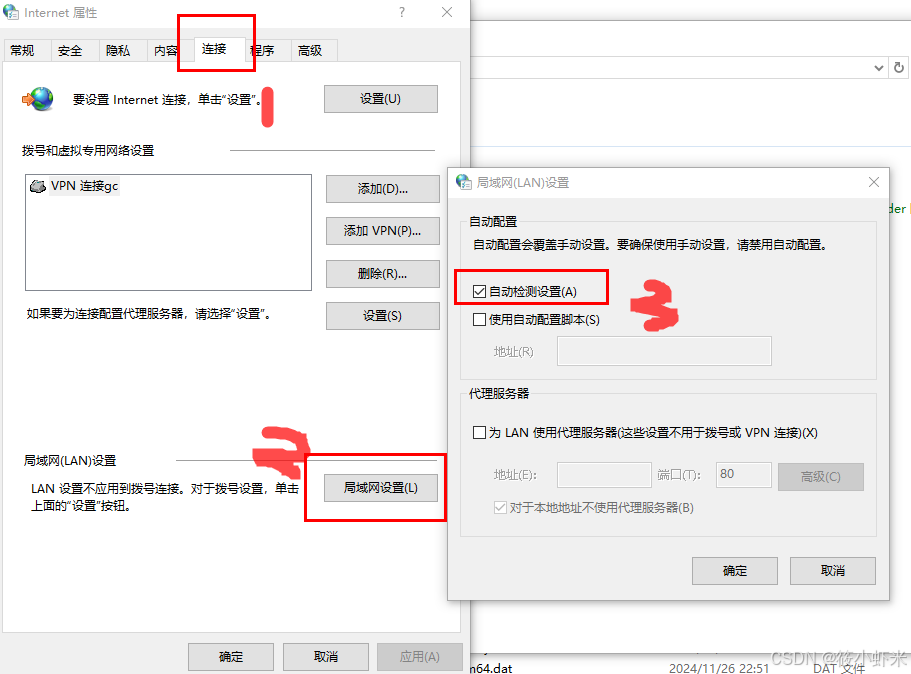Click the Internet 属性 title bar icon

tap(11, 12)
